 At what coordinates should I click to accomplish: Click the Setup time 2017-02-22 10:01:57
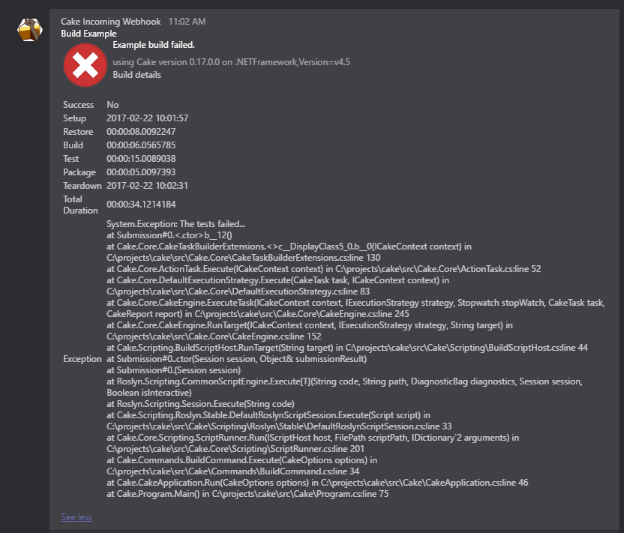[x=147, y=118]
